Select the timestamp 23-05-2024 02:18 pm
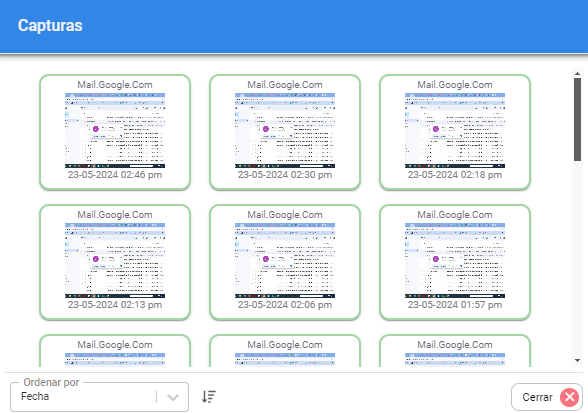This screenshot has width=588, height=413. pos(455,175)
